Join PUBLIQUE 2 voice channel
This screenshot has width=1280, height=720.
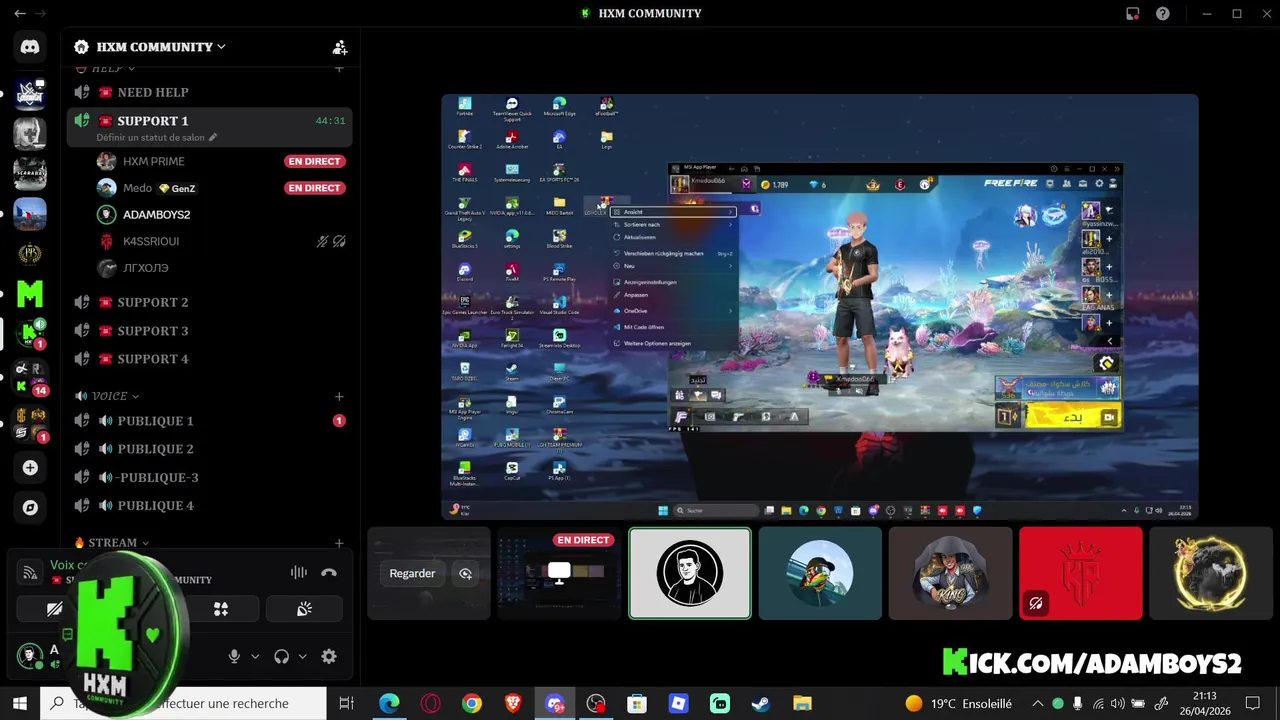[x=209, y=449]
